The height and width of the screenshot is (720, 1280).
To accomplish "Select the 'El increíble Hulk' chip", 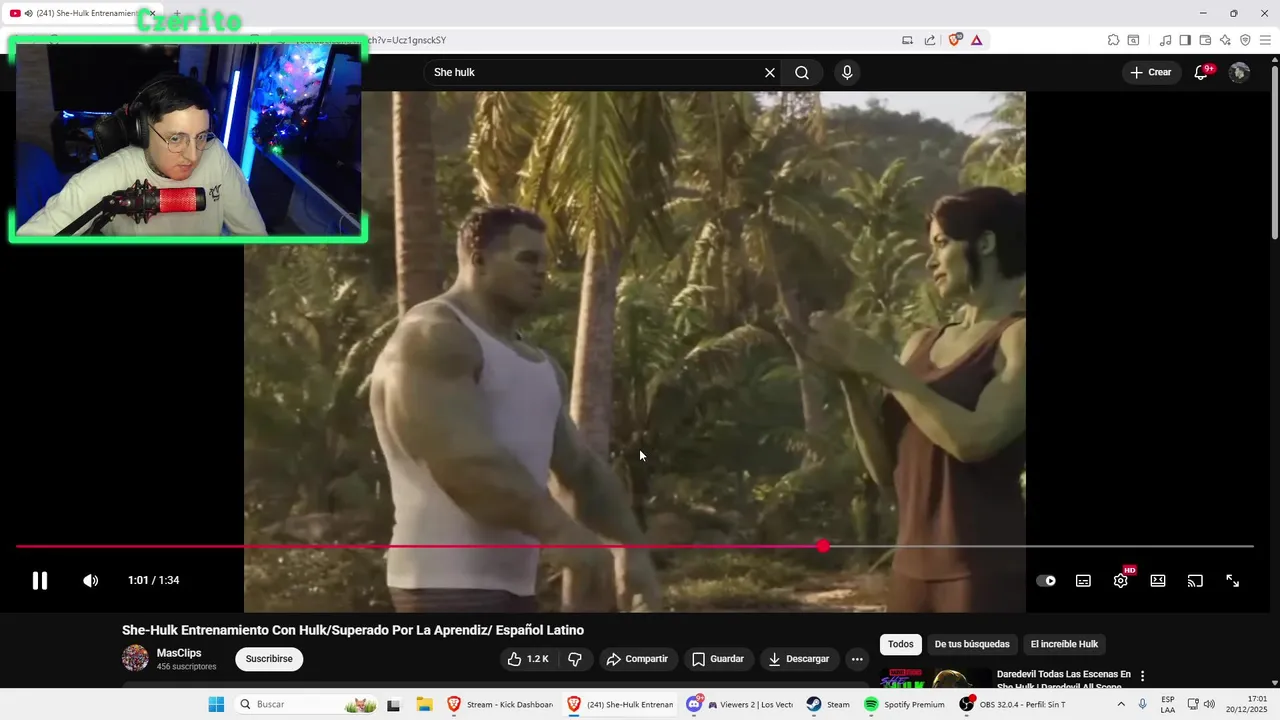I will click(x=1064, y=644).
